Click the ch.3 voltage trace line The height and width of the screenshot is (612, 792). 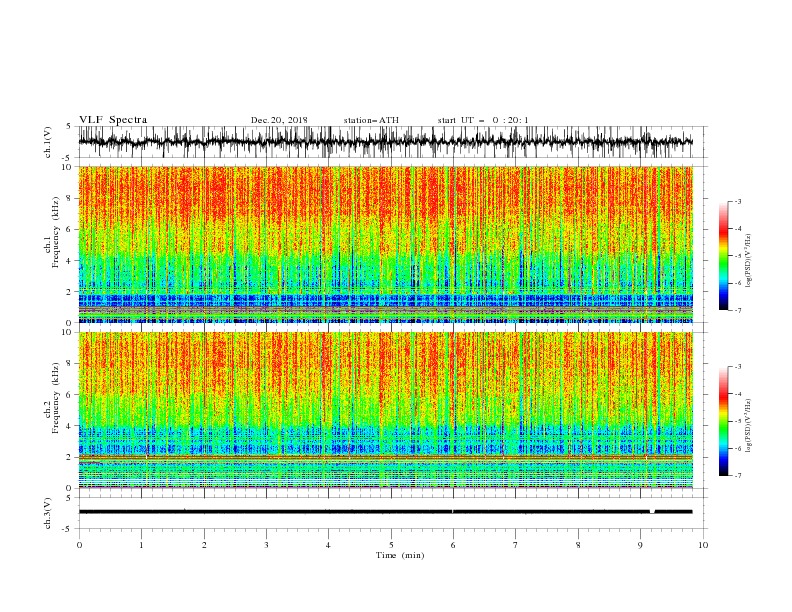[385, 512]
